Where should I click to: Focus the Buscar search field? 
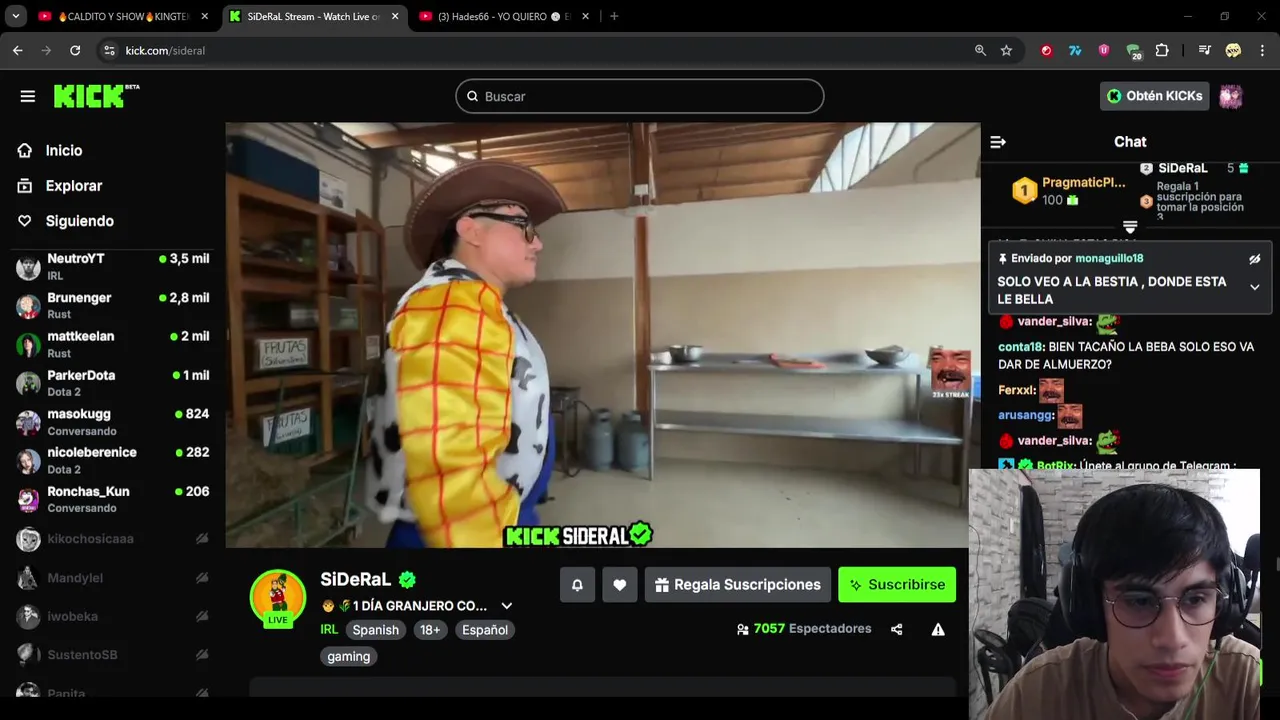pyautogui.click(x=640, y=96)
